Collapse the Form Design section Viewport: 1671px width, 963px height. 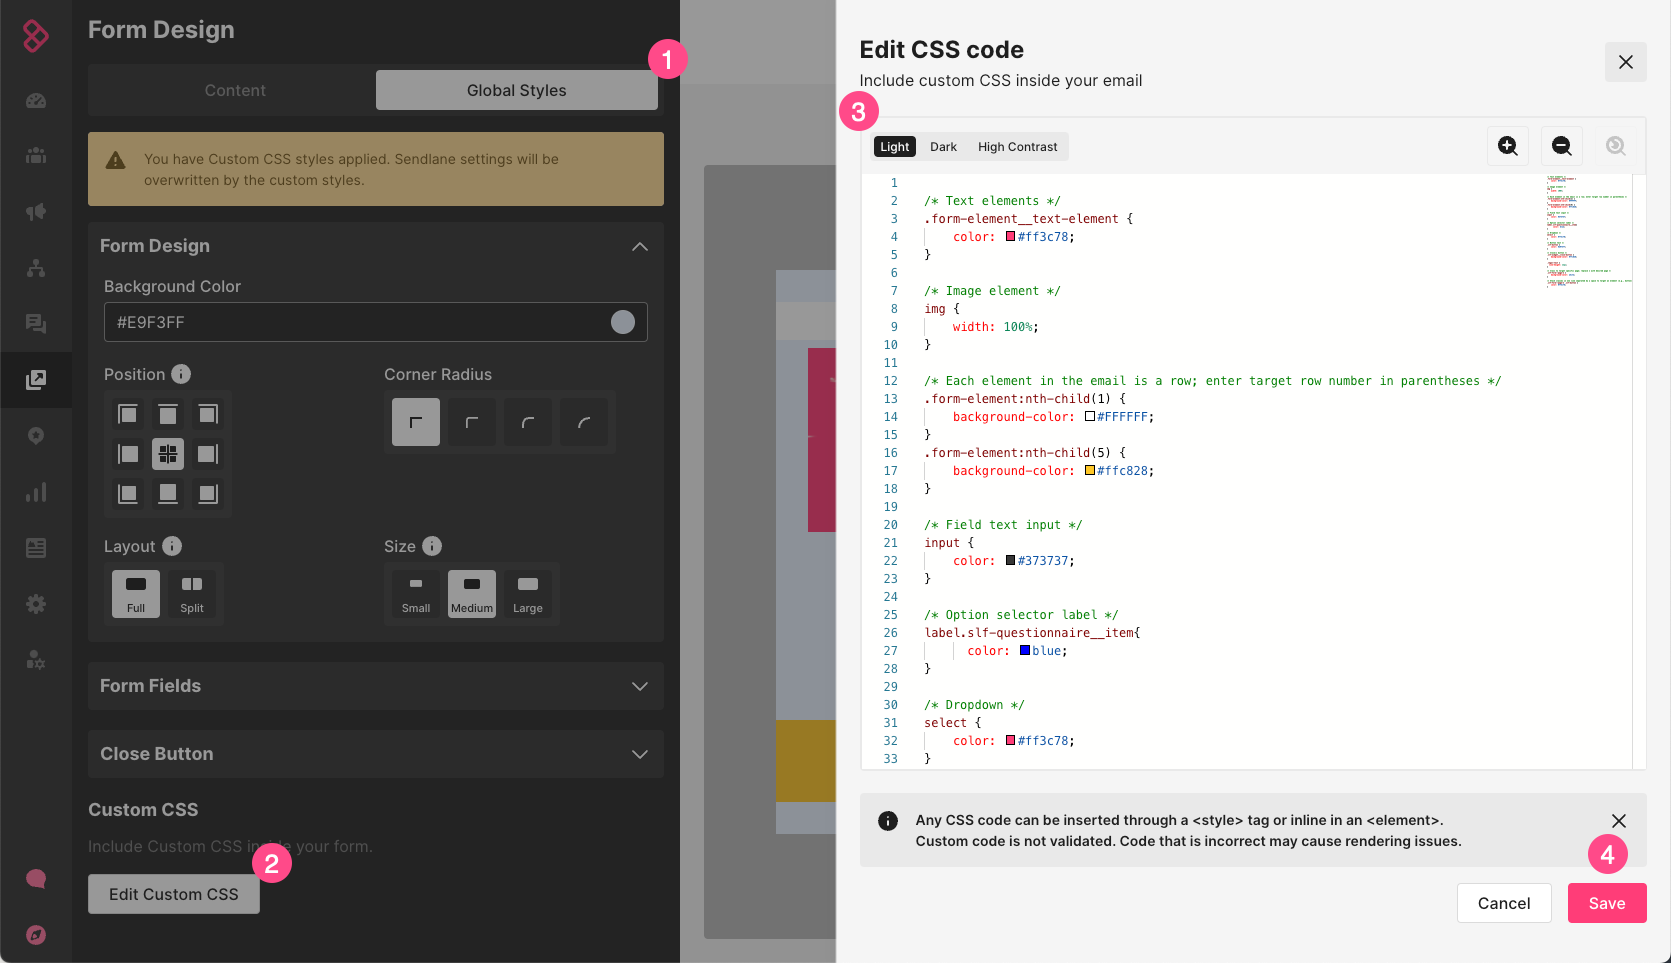coord(640,246)
